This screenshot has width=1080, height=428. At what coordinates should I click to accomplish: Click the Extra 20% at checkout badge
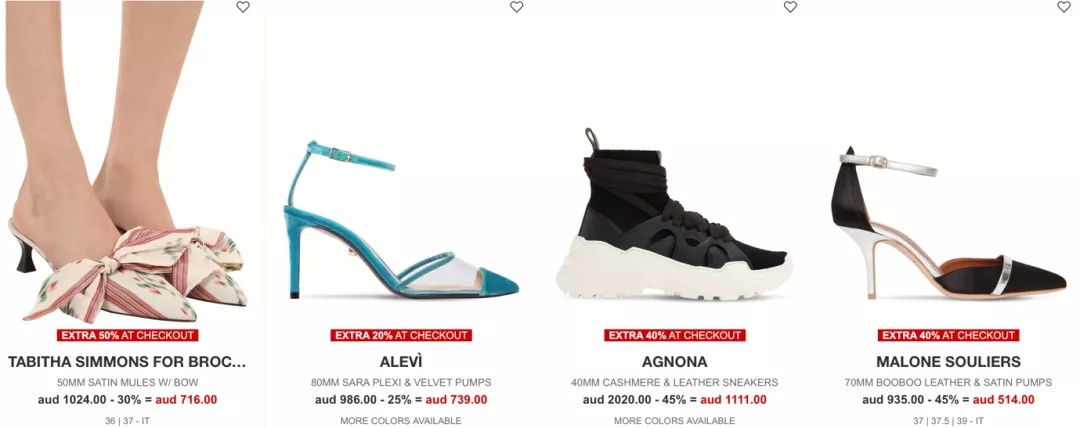pos(401,336)
